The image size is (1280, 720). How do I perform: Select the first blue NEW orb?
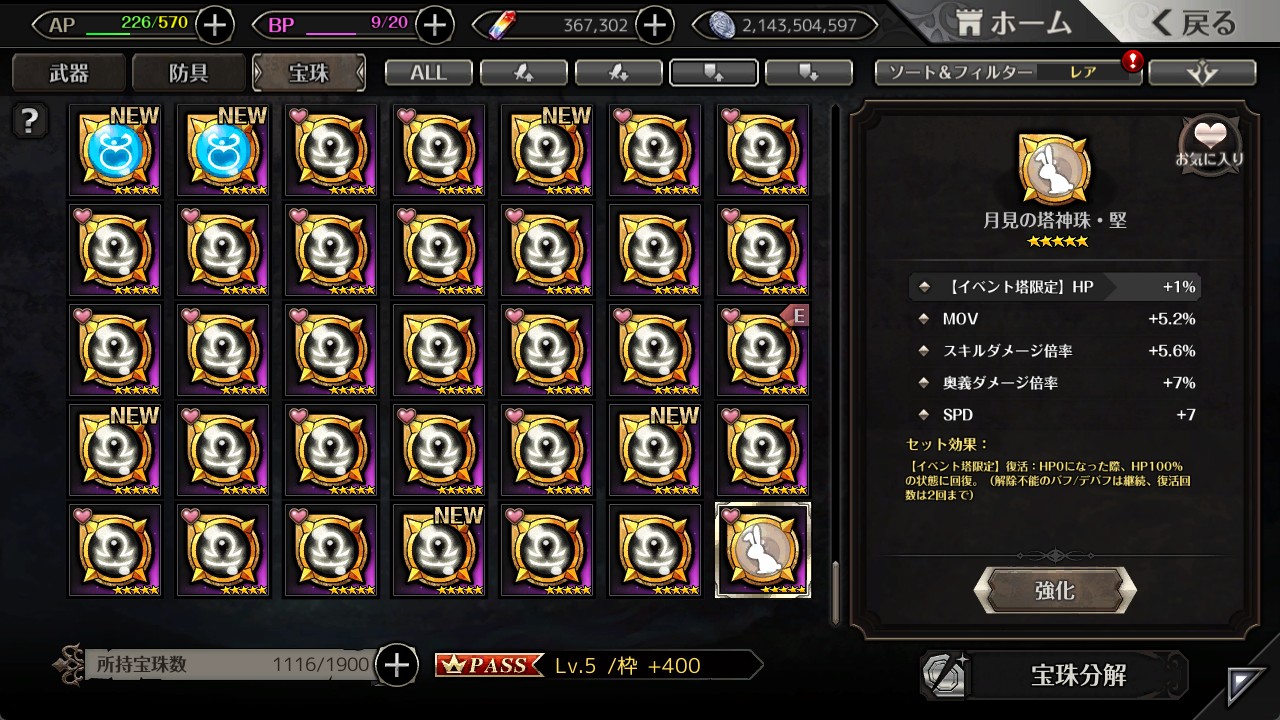115,151
